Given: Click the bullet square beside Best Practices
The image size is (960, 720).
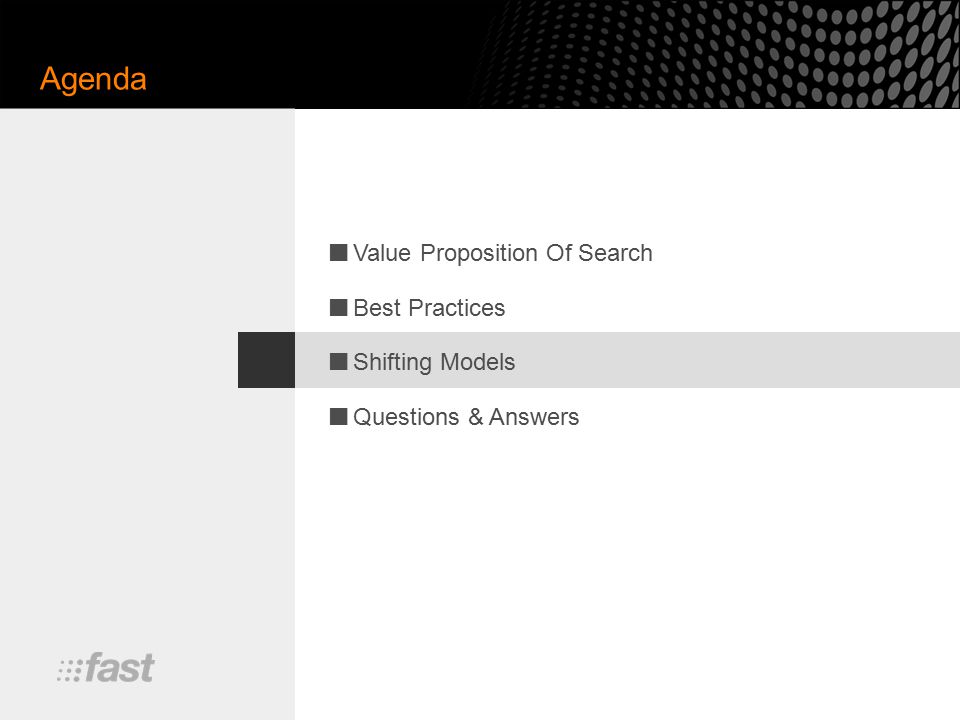Looking at the screenshot, I should tap(338, 307).
